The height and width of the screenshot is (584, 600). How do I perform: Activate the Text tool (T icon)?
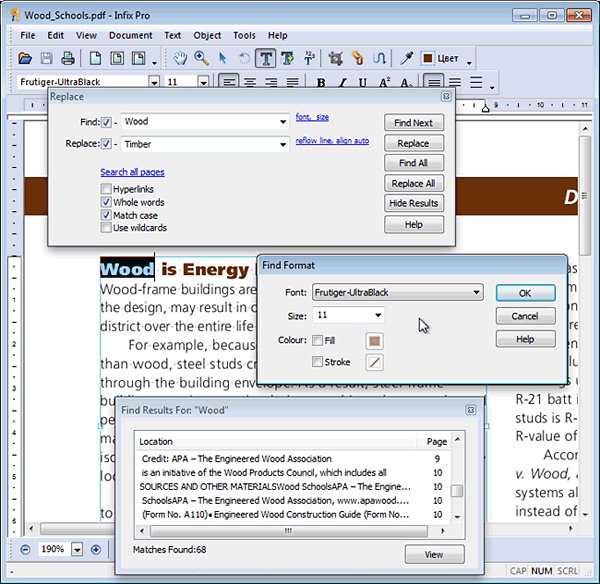pyautogui.click(x=267, y=59)
